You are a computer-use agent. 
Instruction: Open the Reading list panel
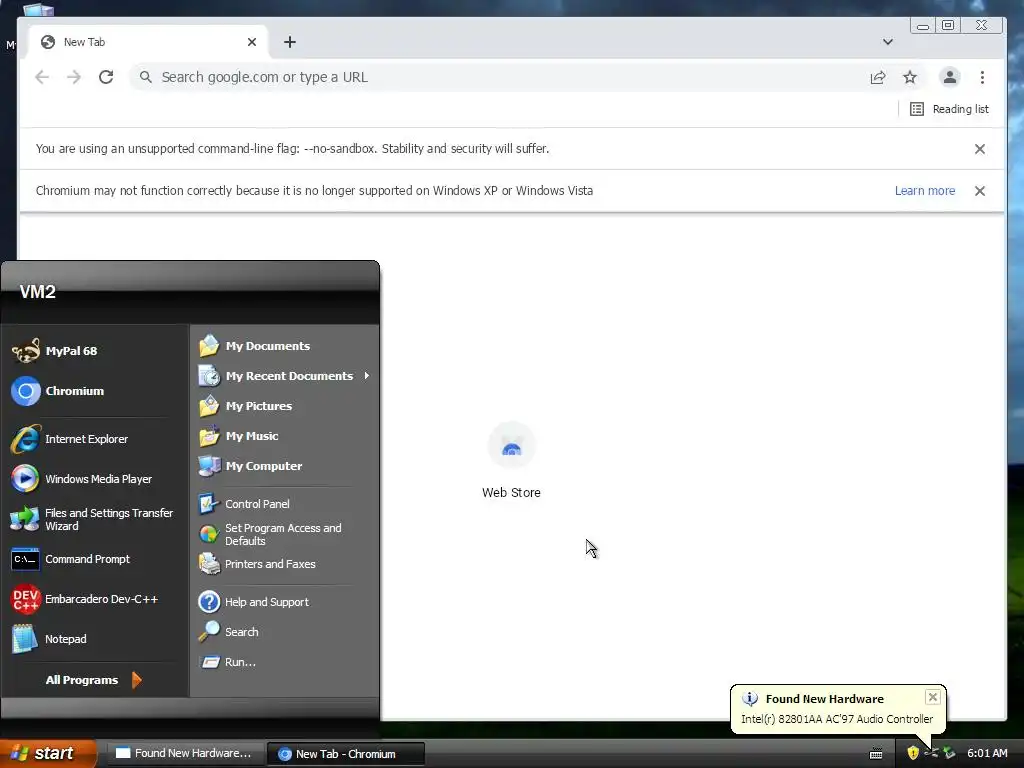point(949,109)
